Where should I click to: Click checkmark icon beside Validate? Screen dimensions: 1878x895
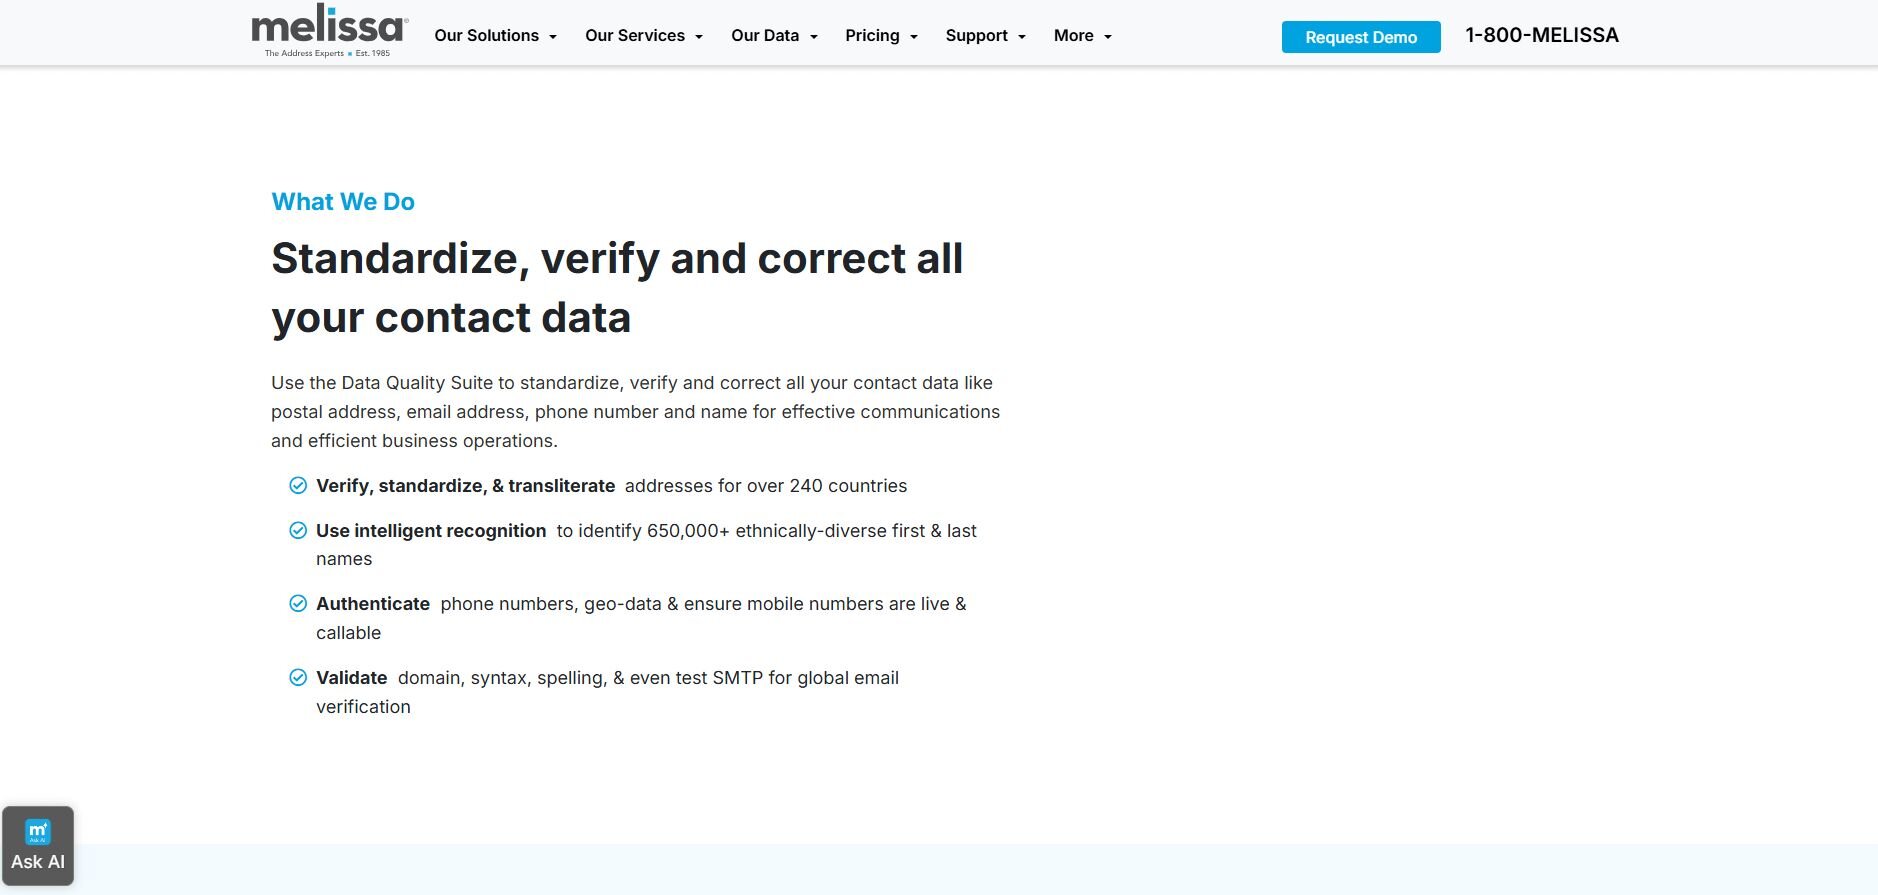(298, 678)
